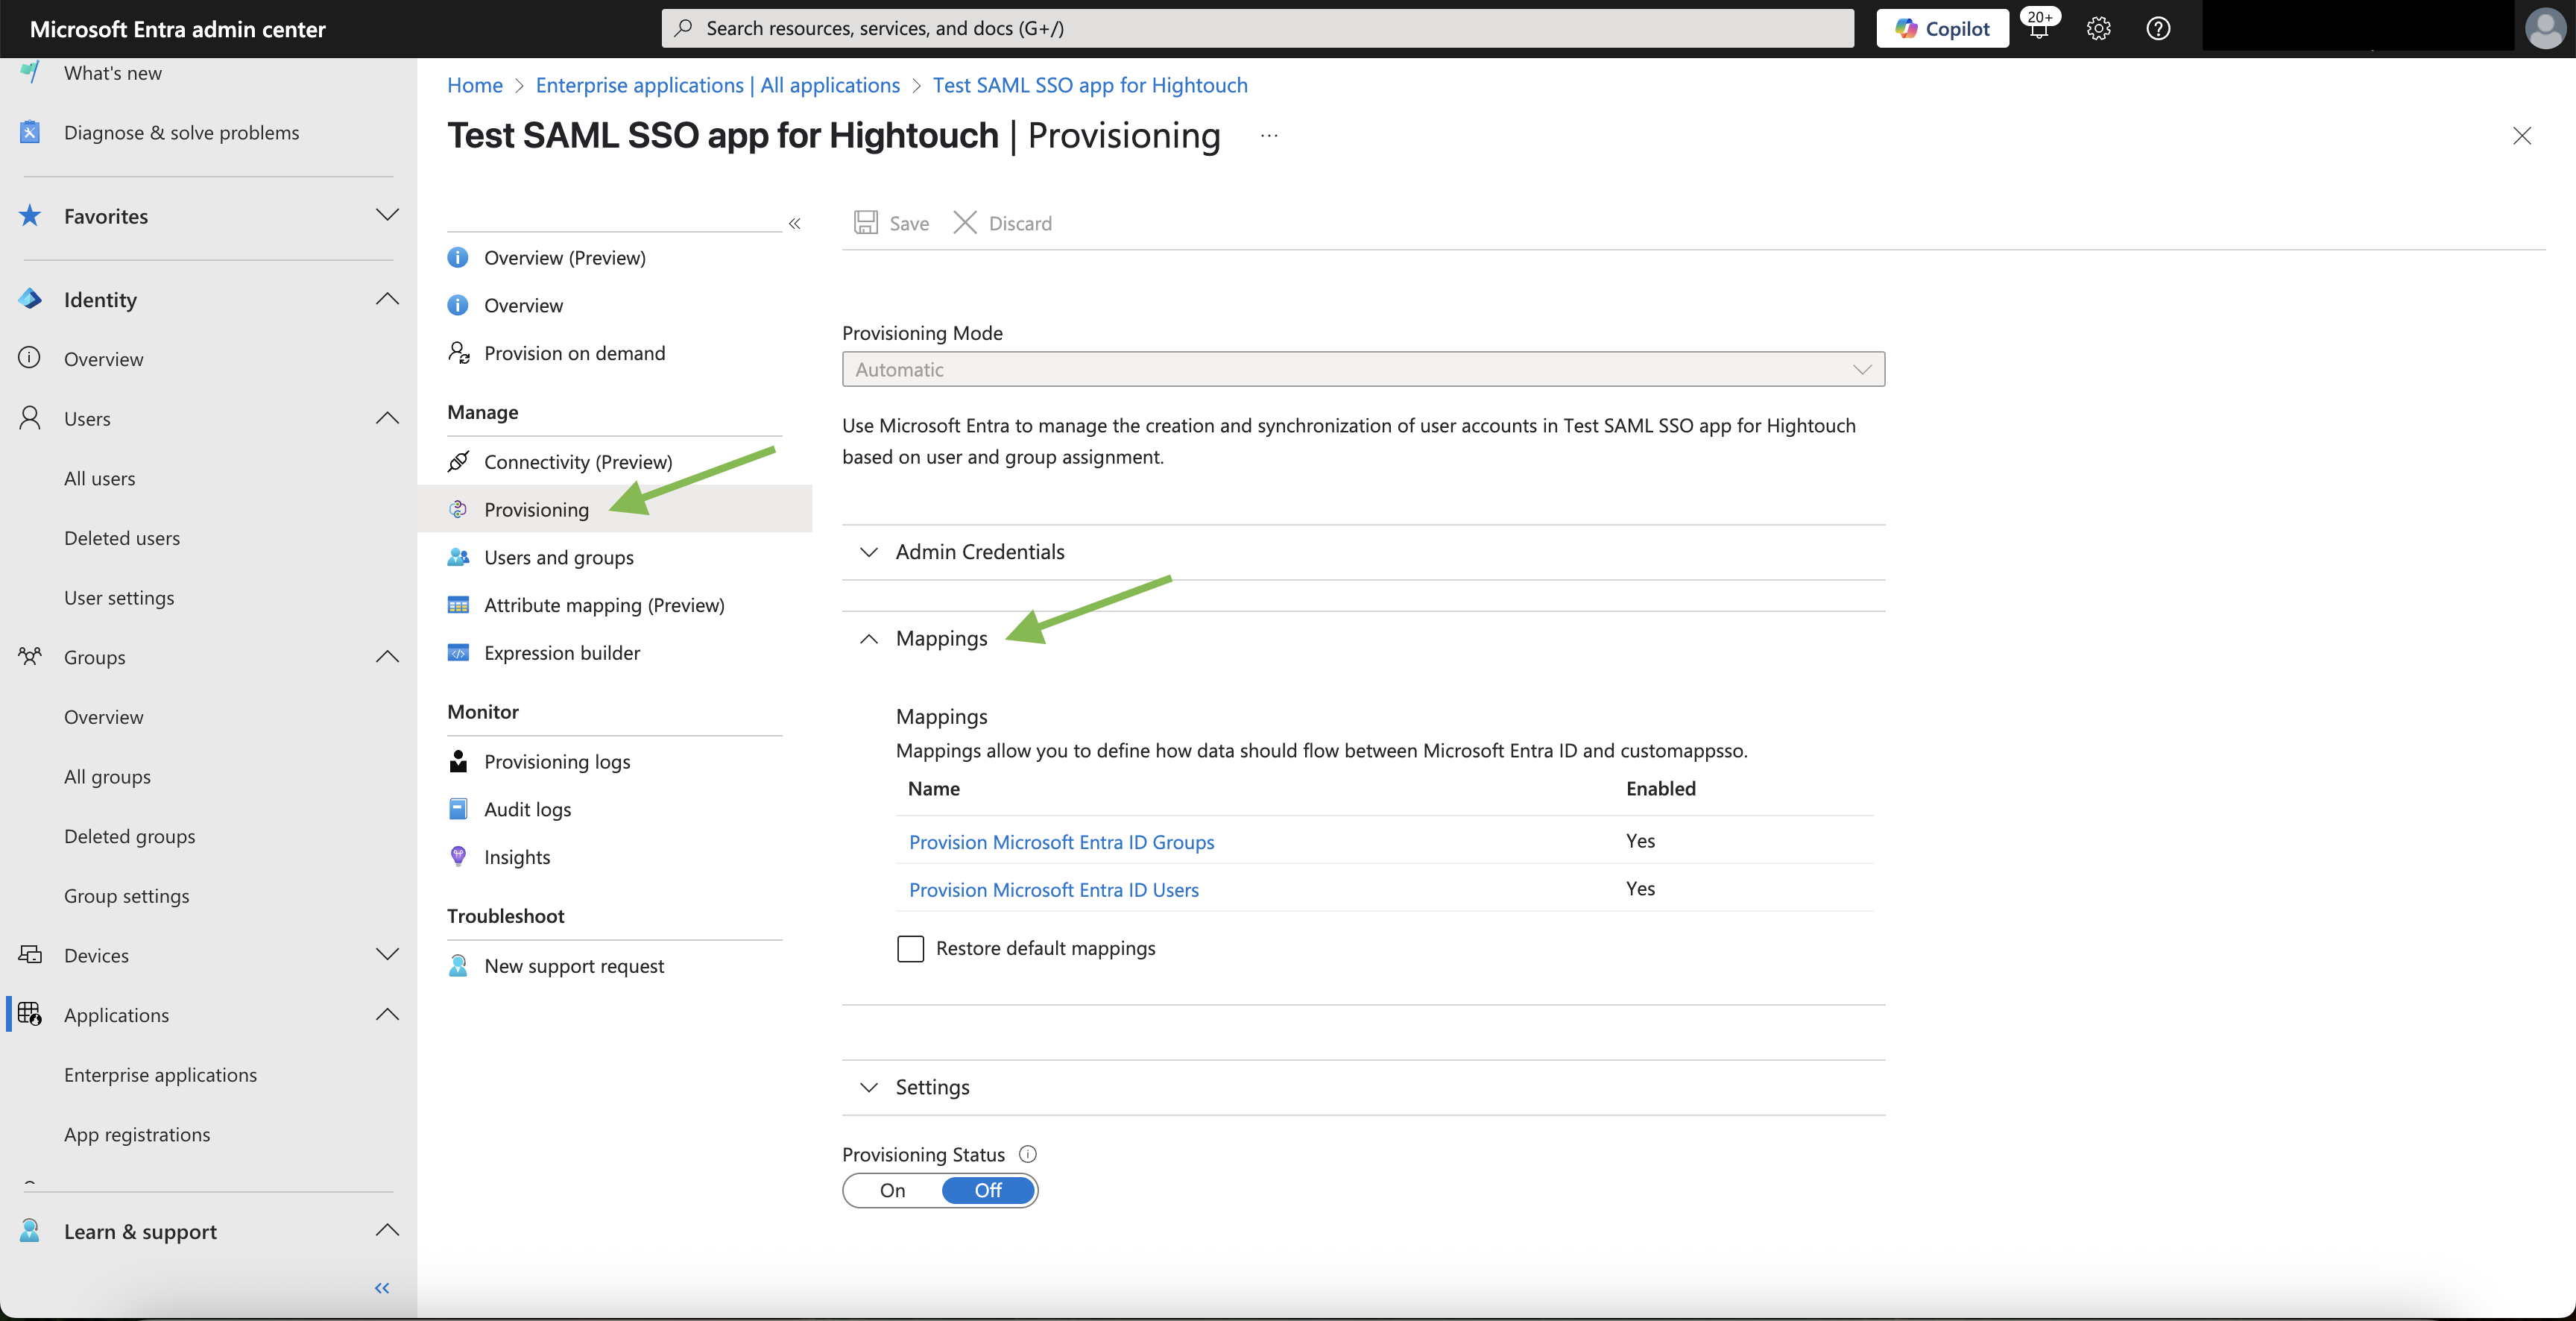Check Restore default mappings checkbox
The image size is (2576, 1321).
point(910,948)
